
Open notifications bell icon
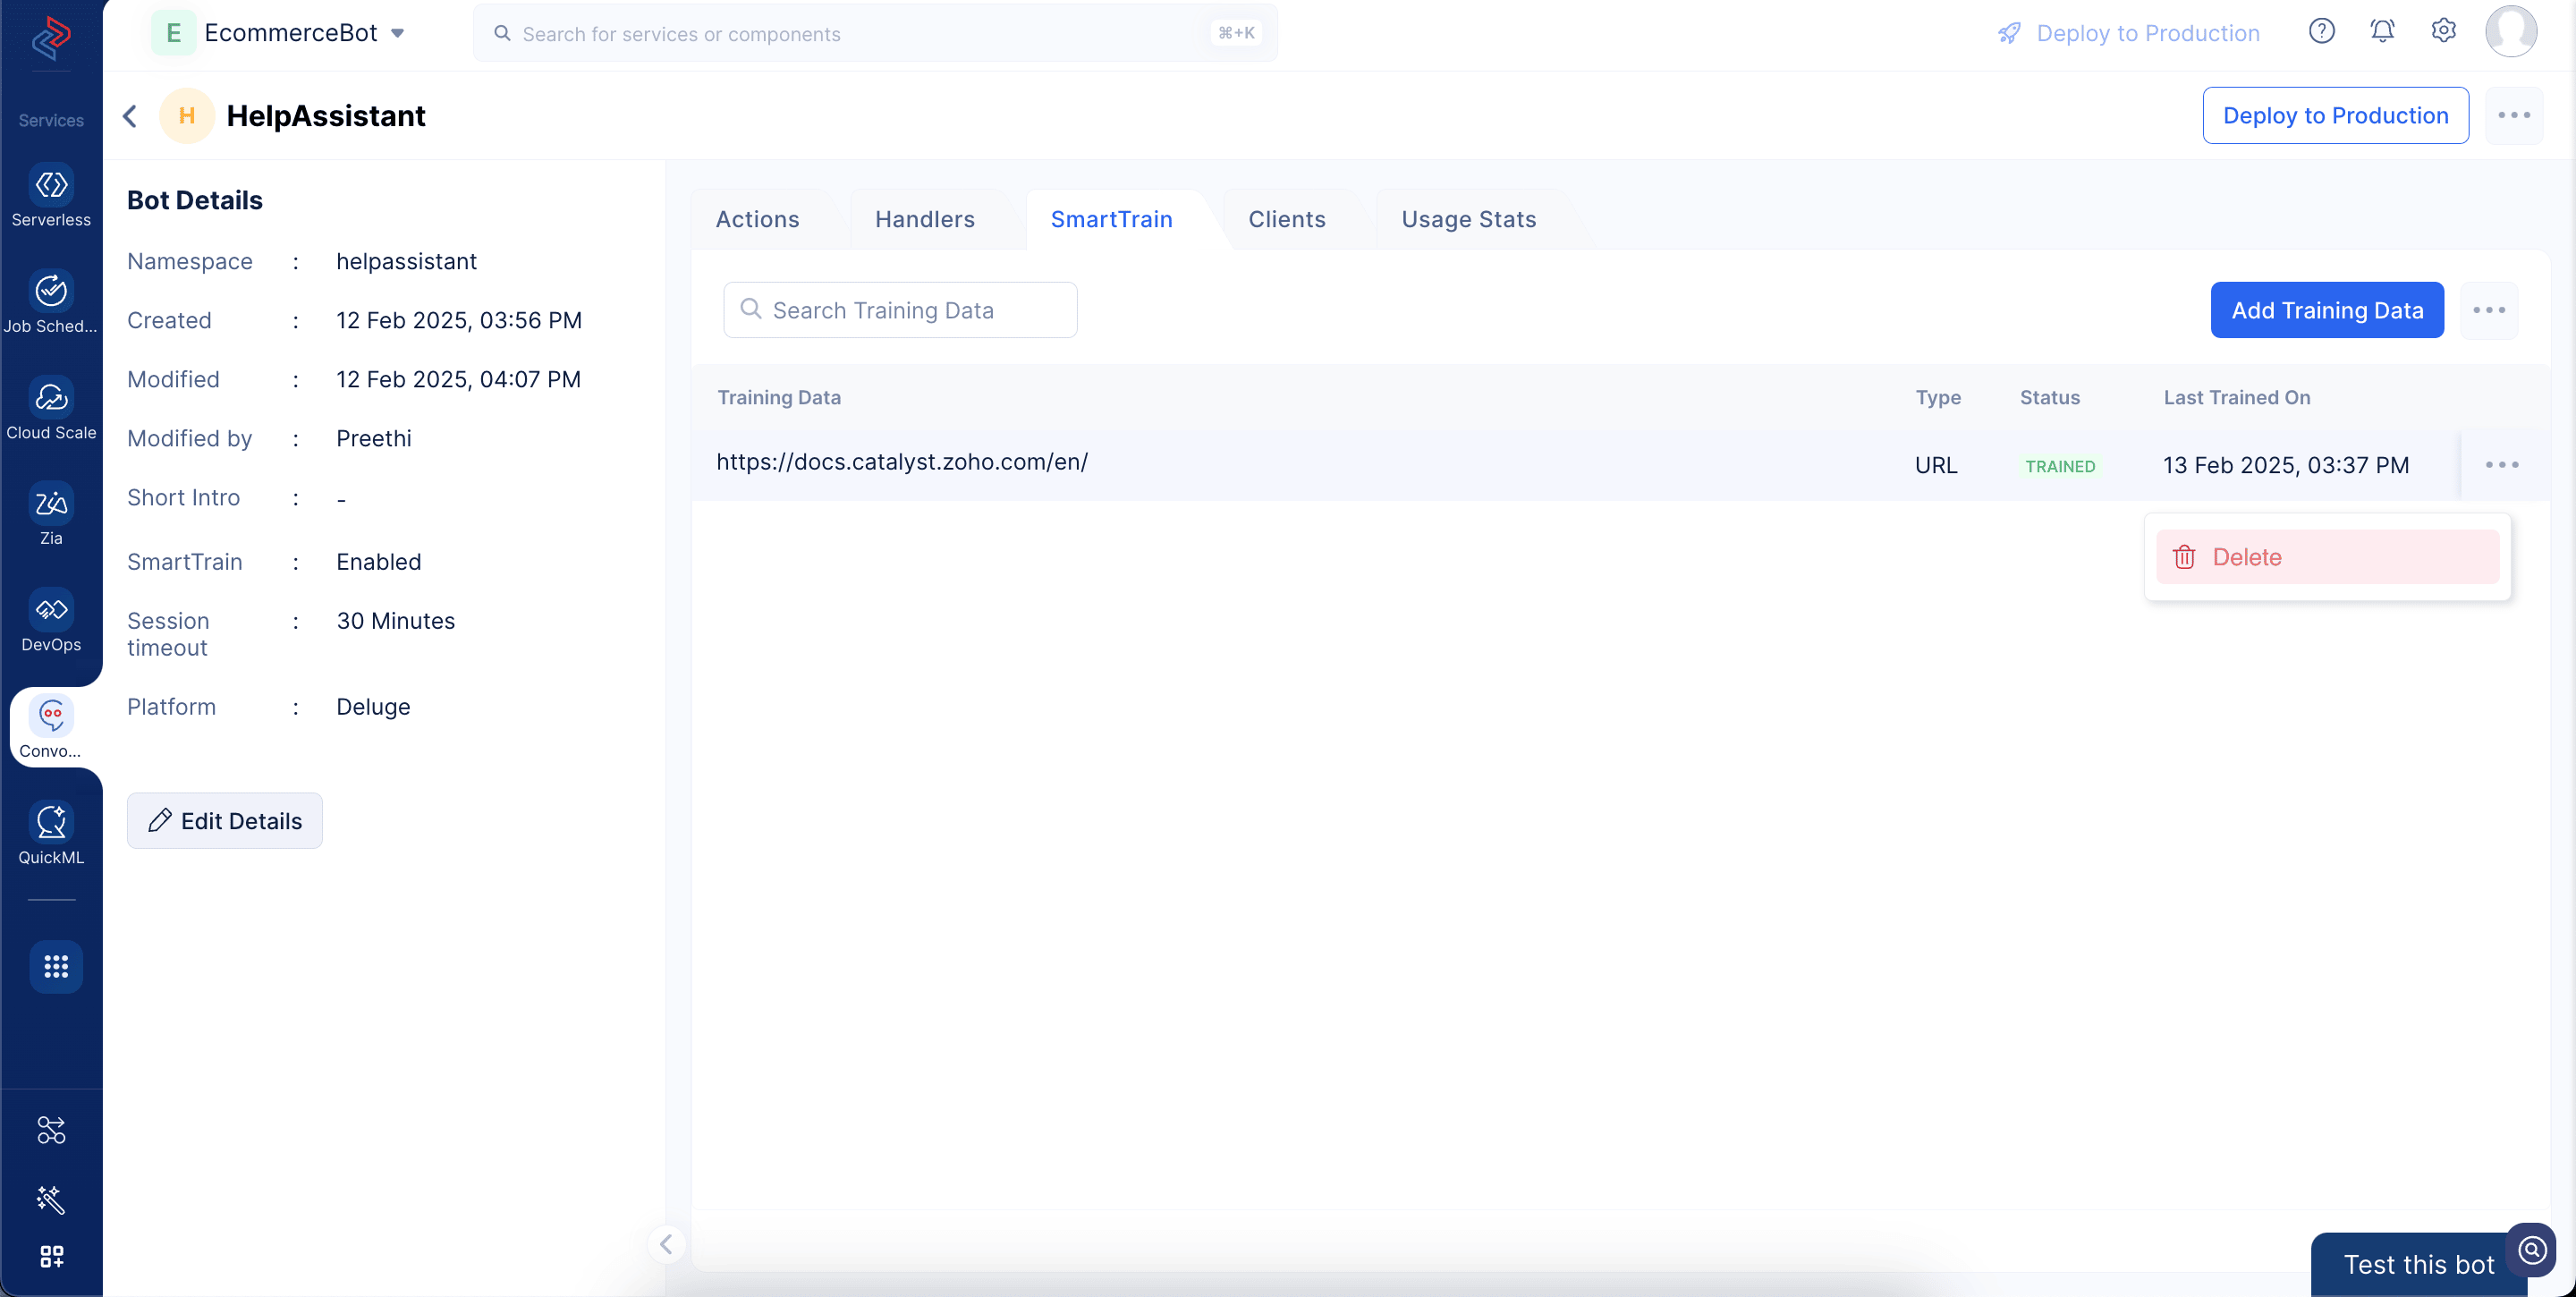[2383, 31]
